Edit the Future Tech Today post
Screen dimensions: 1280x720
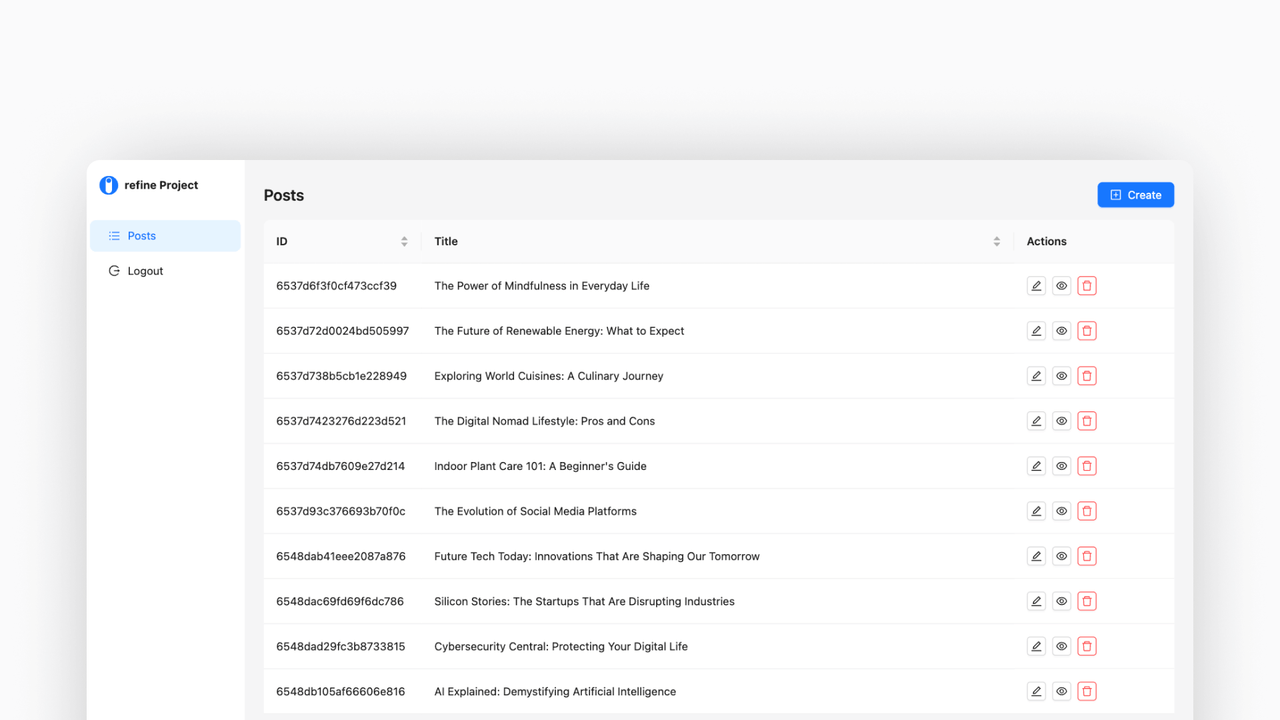click(1036, 556)
